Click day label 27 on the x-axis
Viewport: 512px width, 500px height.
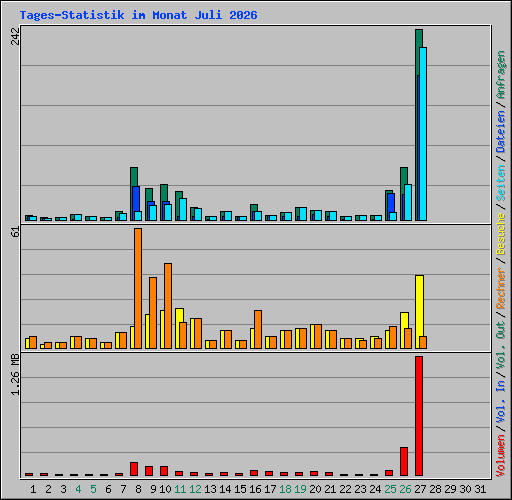420,489
